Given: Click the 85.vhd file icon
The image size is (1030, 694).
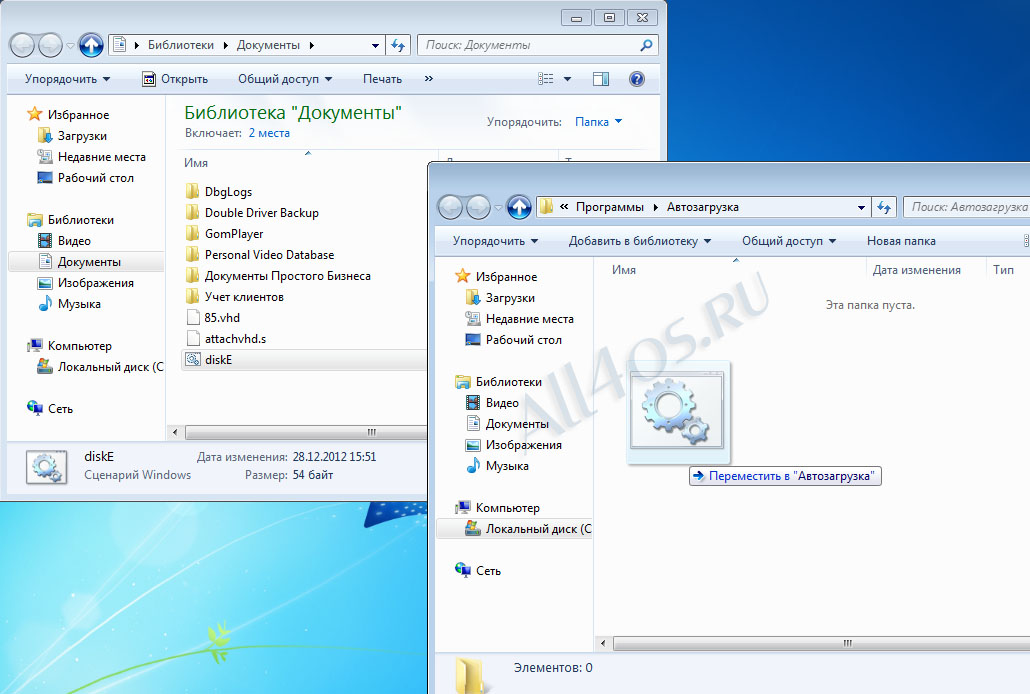Looking at the screenshot, I should pyautogui.click(x=192, y=317).
